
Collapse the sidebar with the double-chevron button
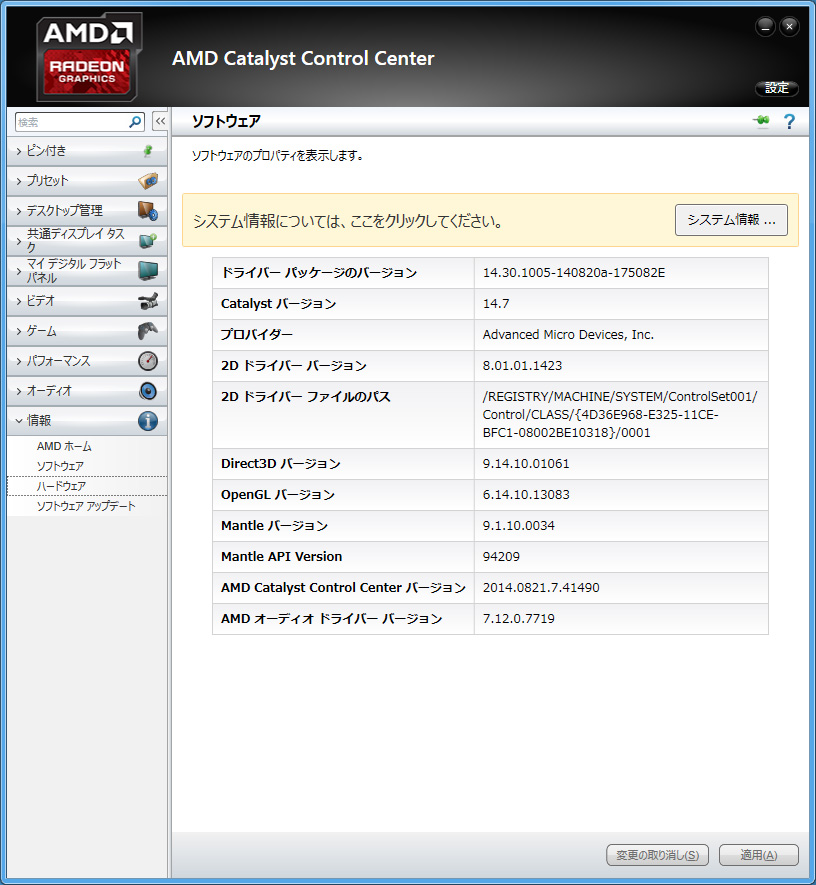(x=160, y=121)
